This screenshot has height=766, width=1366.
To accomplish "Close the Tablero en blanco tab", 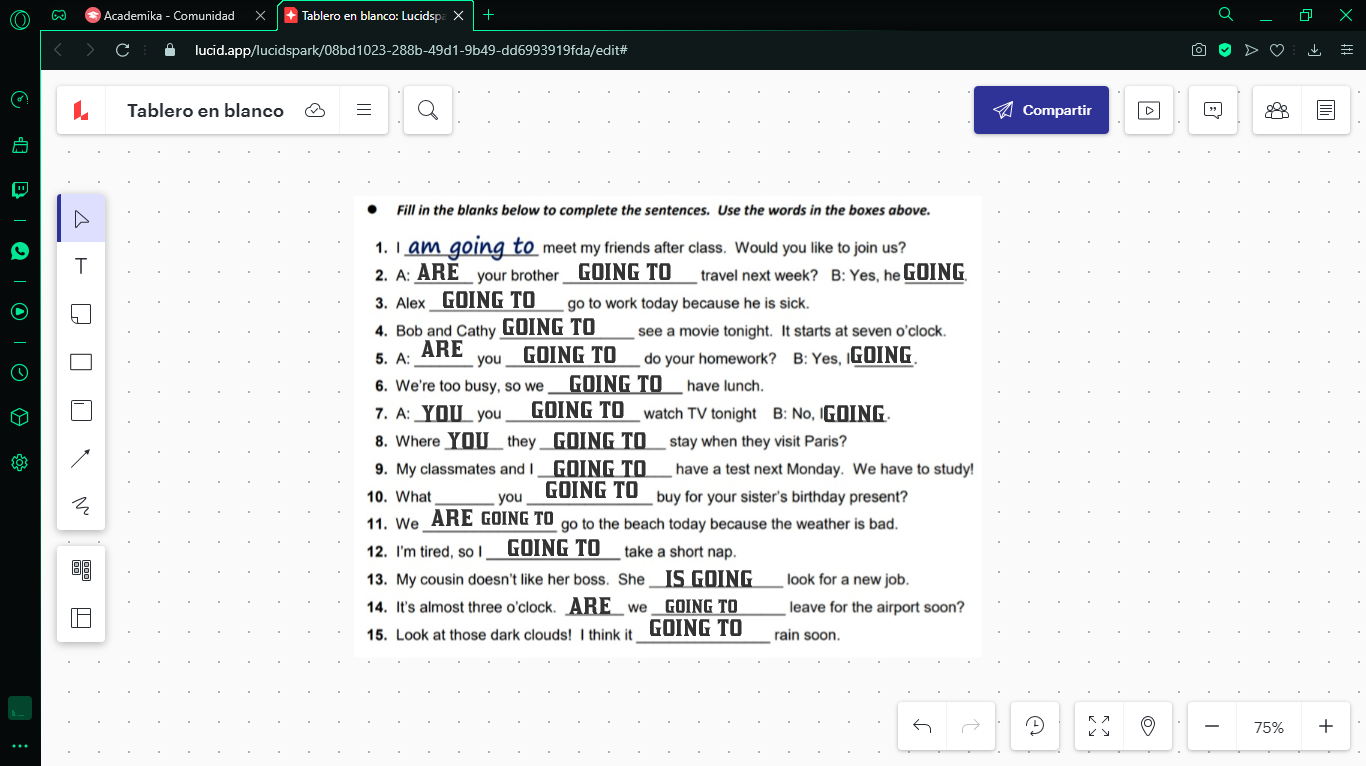I will point(458,15).
